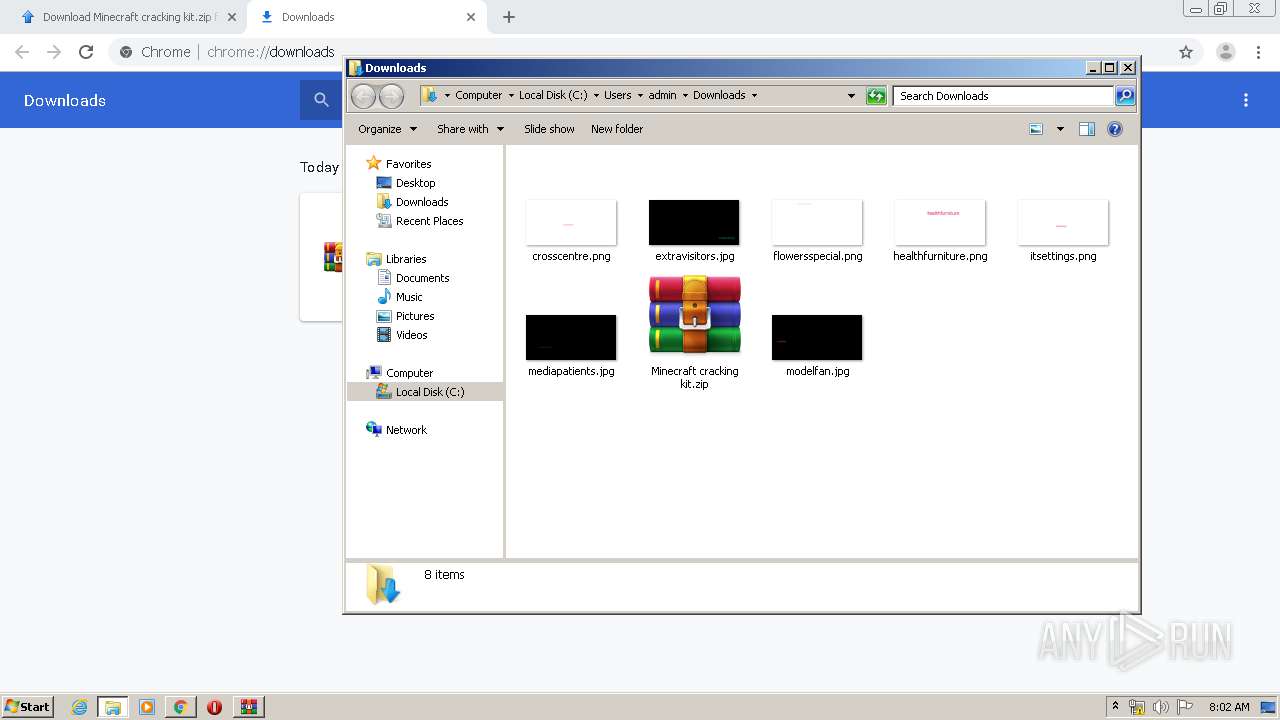Click the volume speaker tray icon
This screenshot has width=1280, height=720.
[1161, 707]
